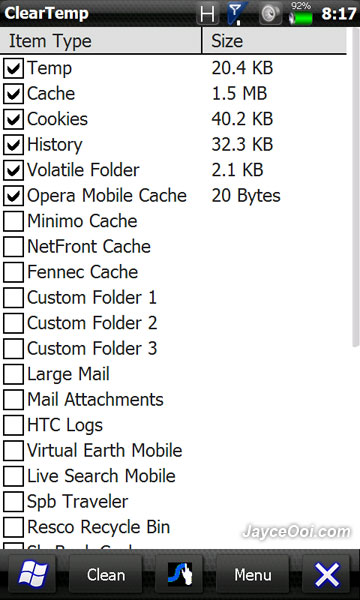Sort by the Item Type column header
Viewport: 360px width, 600px height.
101,41
